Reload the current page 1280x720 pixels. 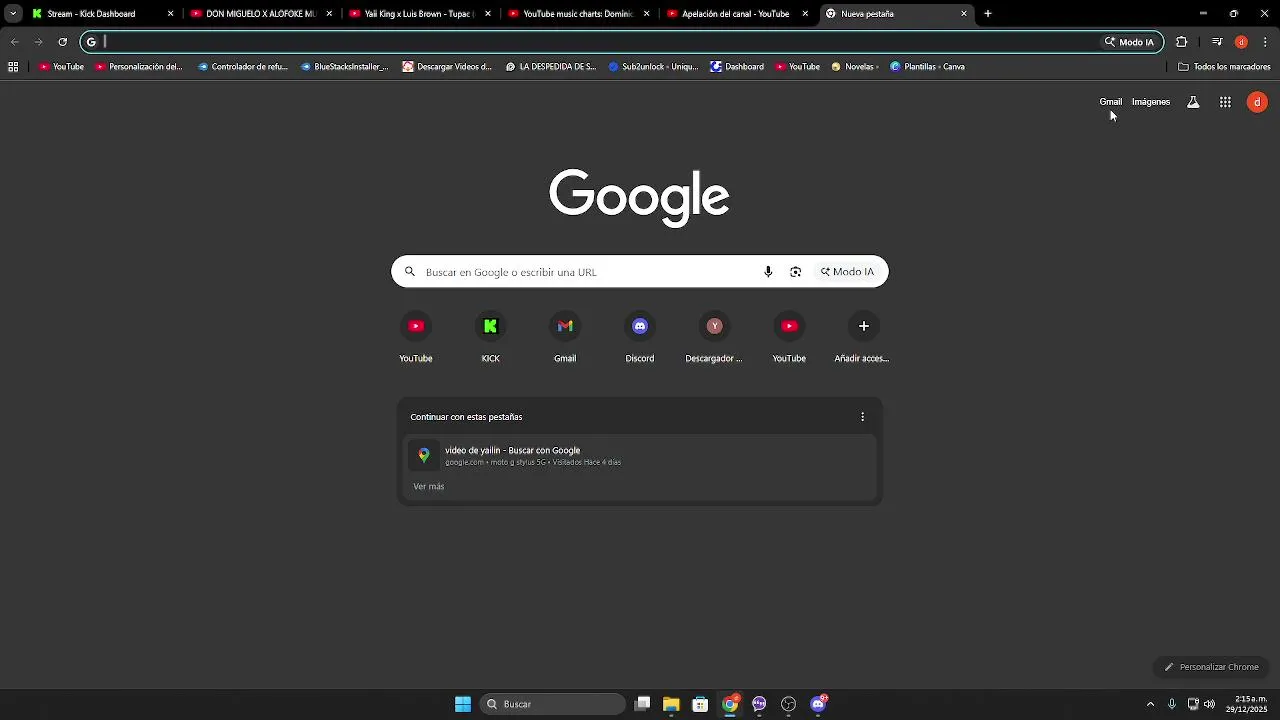click(x=62, y=42)
